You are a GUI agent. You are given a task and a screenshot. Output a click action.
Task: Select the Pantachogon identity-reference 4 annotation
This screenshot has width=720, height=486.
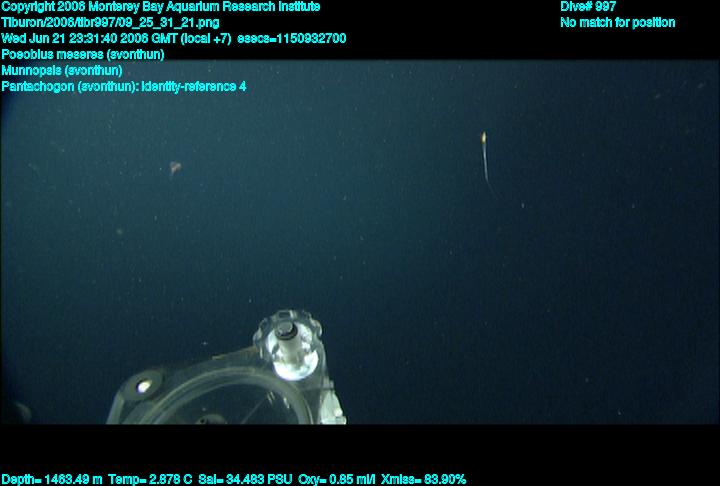coord(124,86)
